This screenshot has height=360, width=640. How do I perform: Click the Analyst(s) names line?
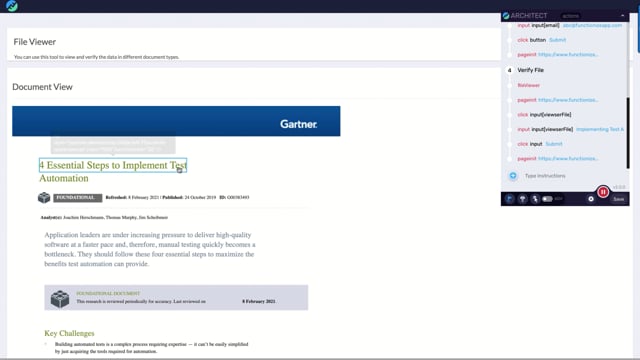pyautogui.click(x=104, y=218)
